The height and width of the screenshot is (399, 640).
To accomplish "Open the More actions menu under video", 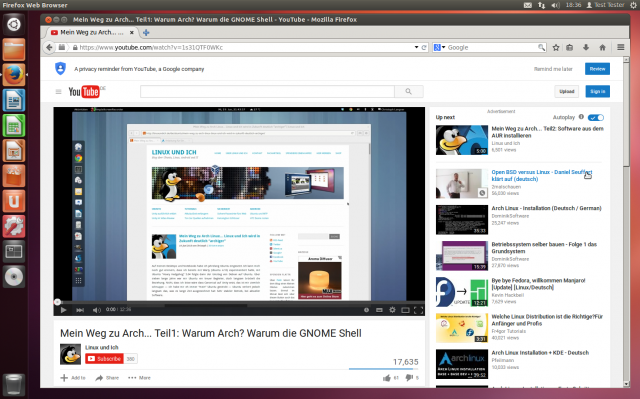I will [x=140, y=378].
